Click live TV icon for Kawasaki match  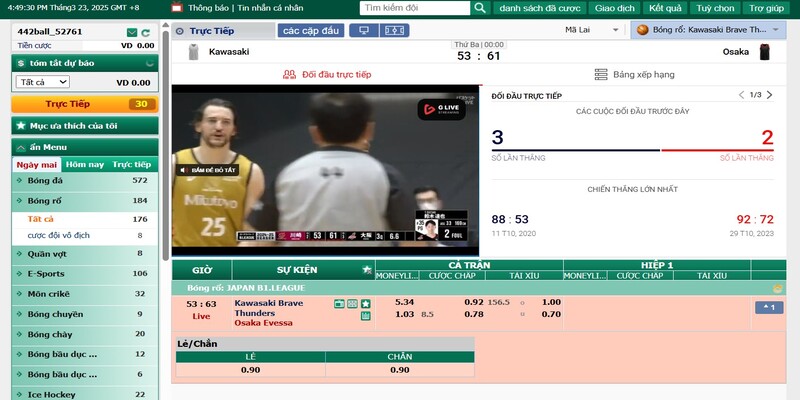click(339, 304)
